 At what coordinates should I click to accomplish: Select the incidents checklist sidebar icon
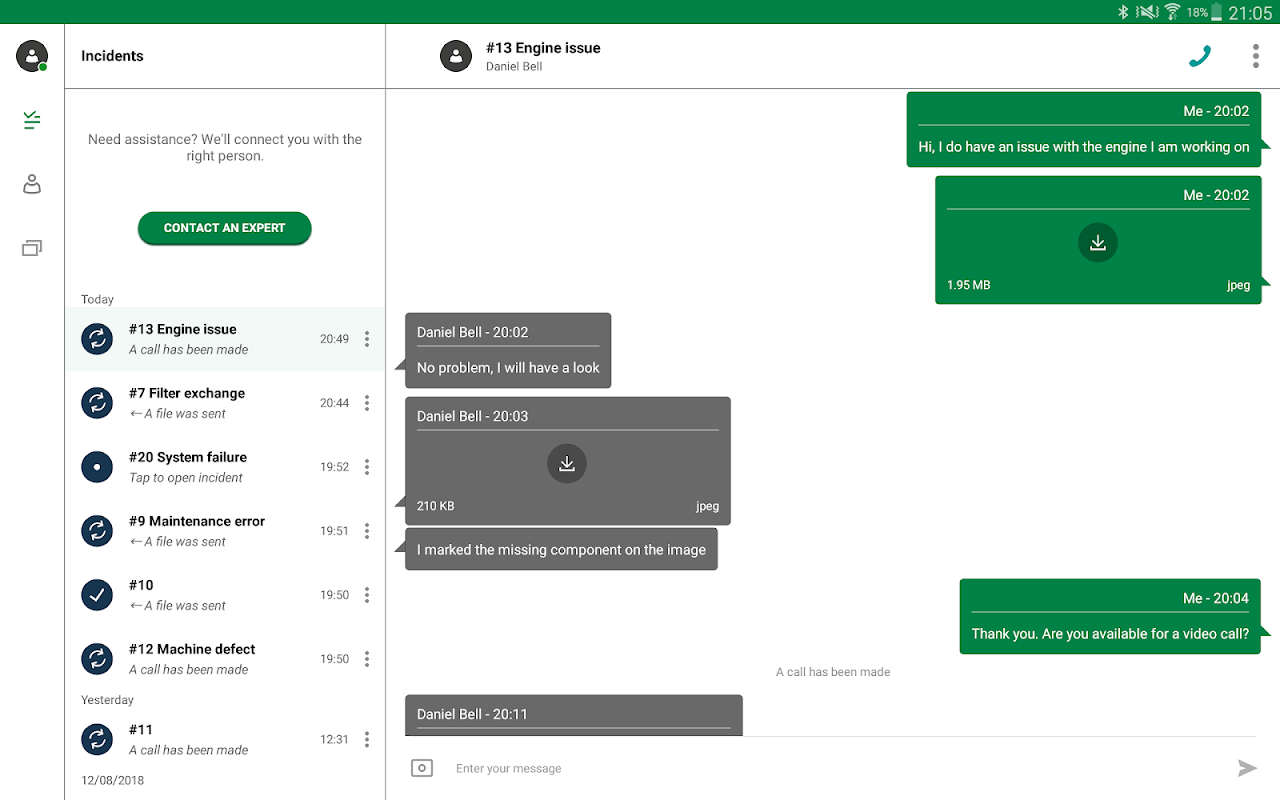32,121
